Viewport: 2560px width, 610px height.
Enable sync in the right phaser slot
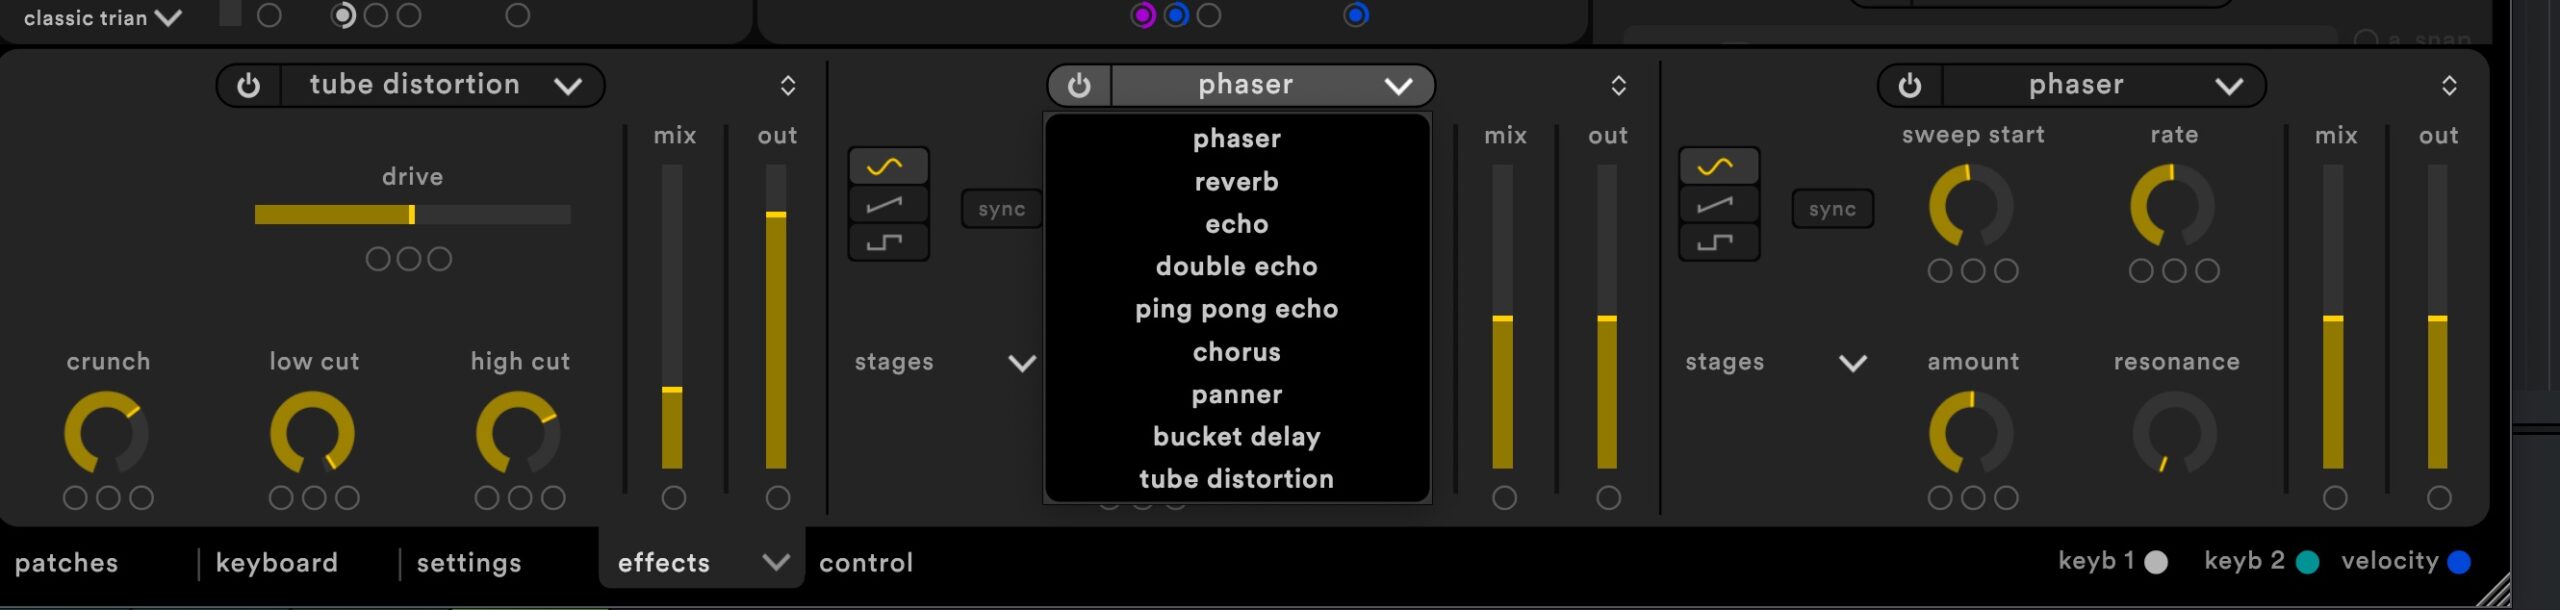pyautogui.click(x=1831, y=209)
